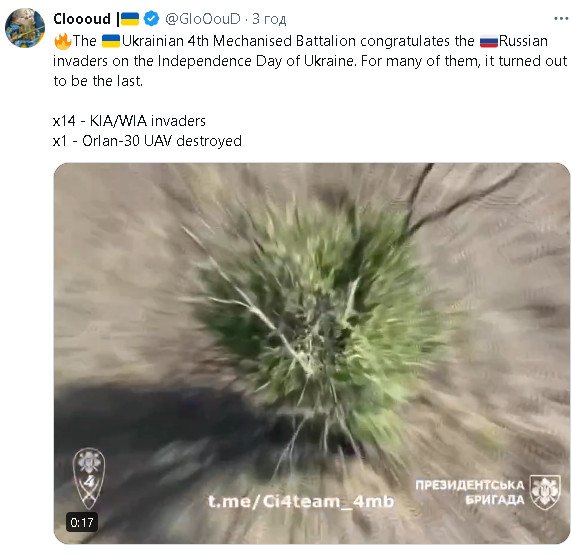Click the "x14 - KIA/WIA invaders" line
The image size is (572, 555).
pyautogui.click(x=130, y=121)
